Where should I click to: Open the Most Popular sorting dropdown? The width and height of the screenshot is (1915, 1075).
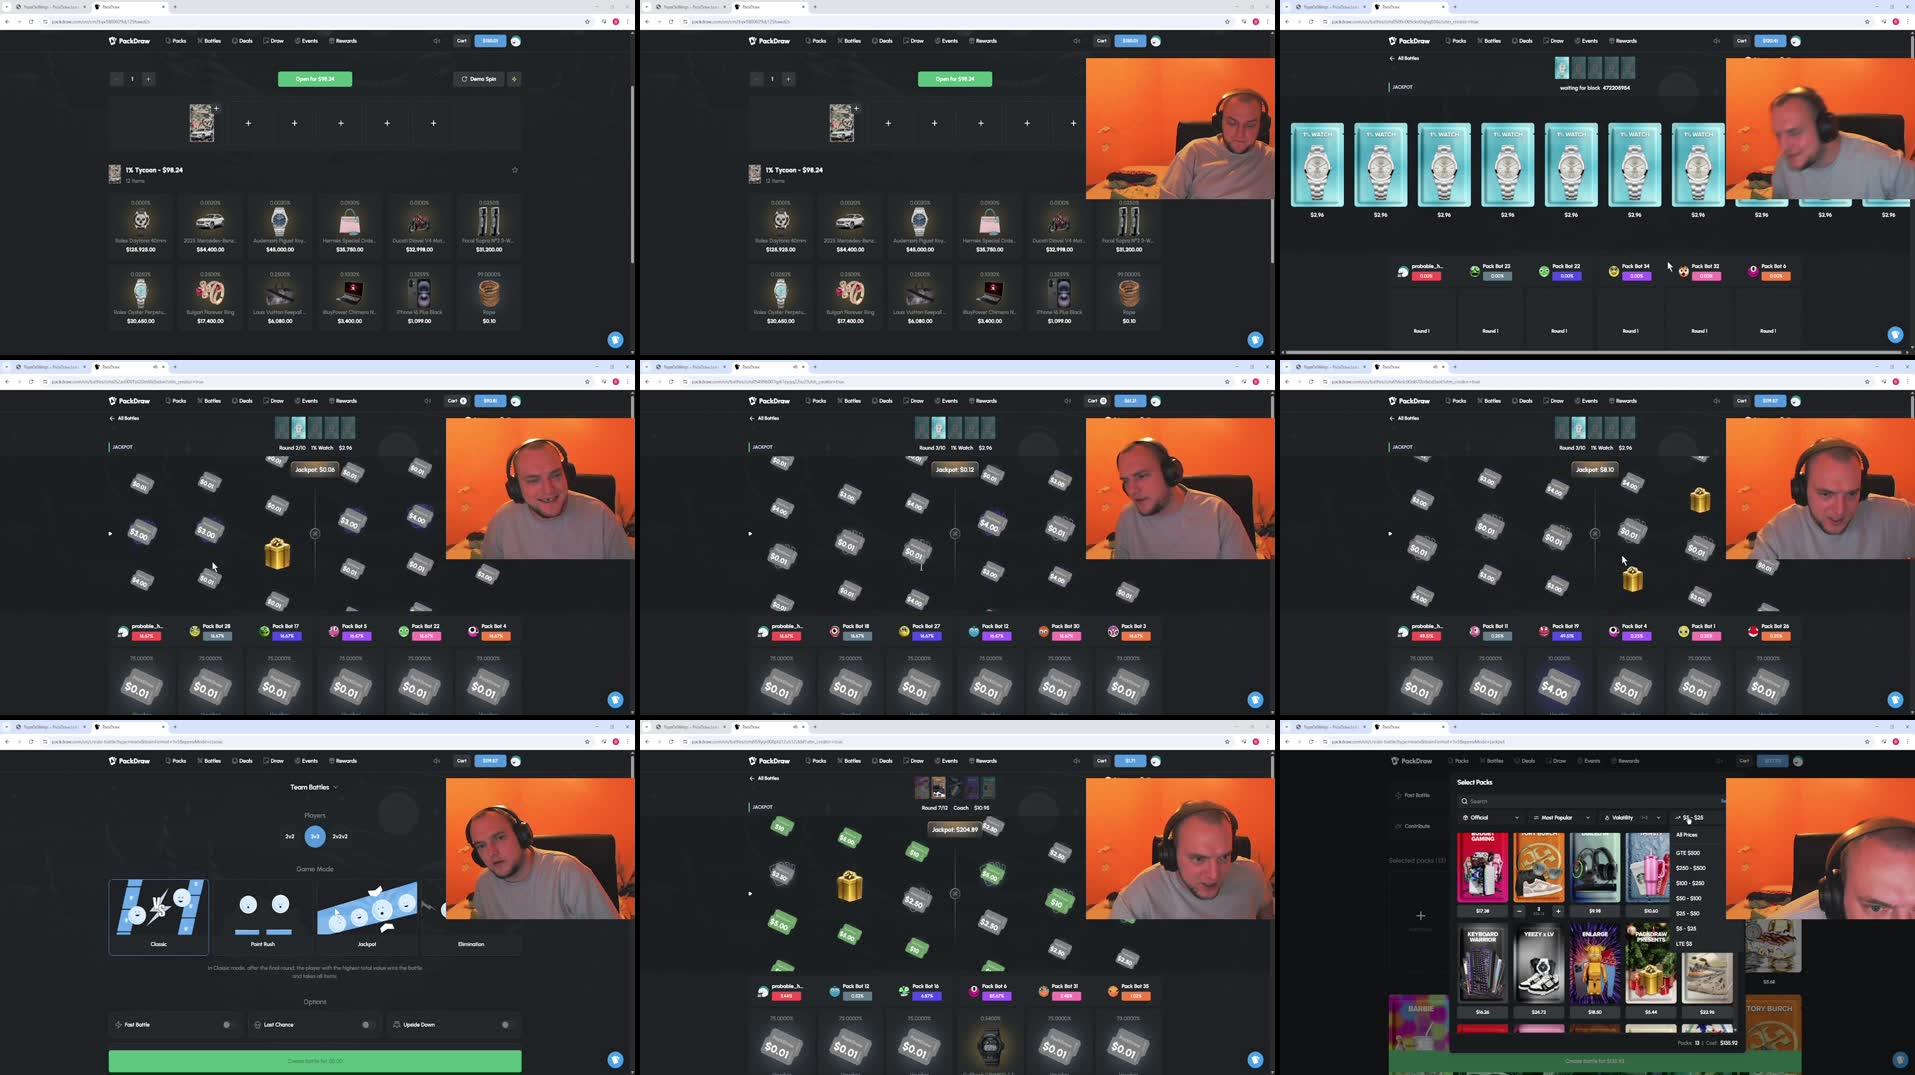pos(1557,817)
